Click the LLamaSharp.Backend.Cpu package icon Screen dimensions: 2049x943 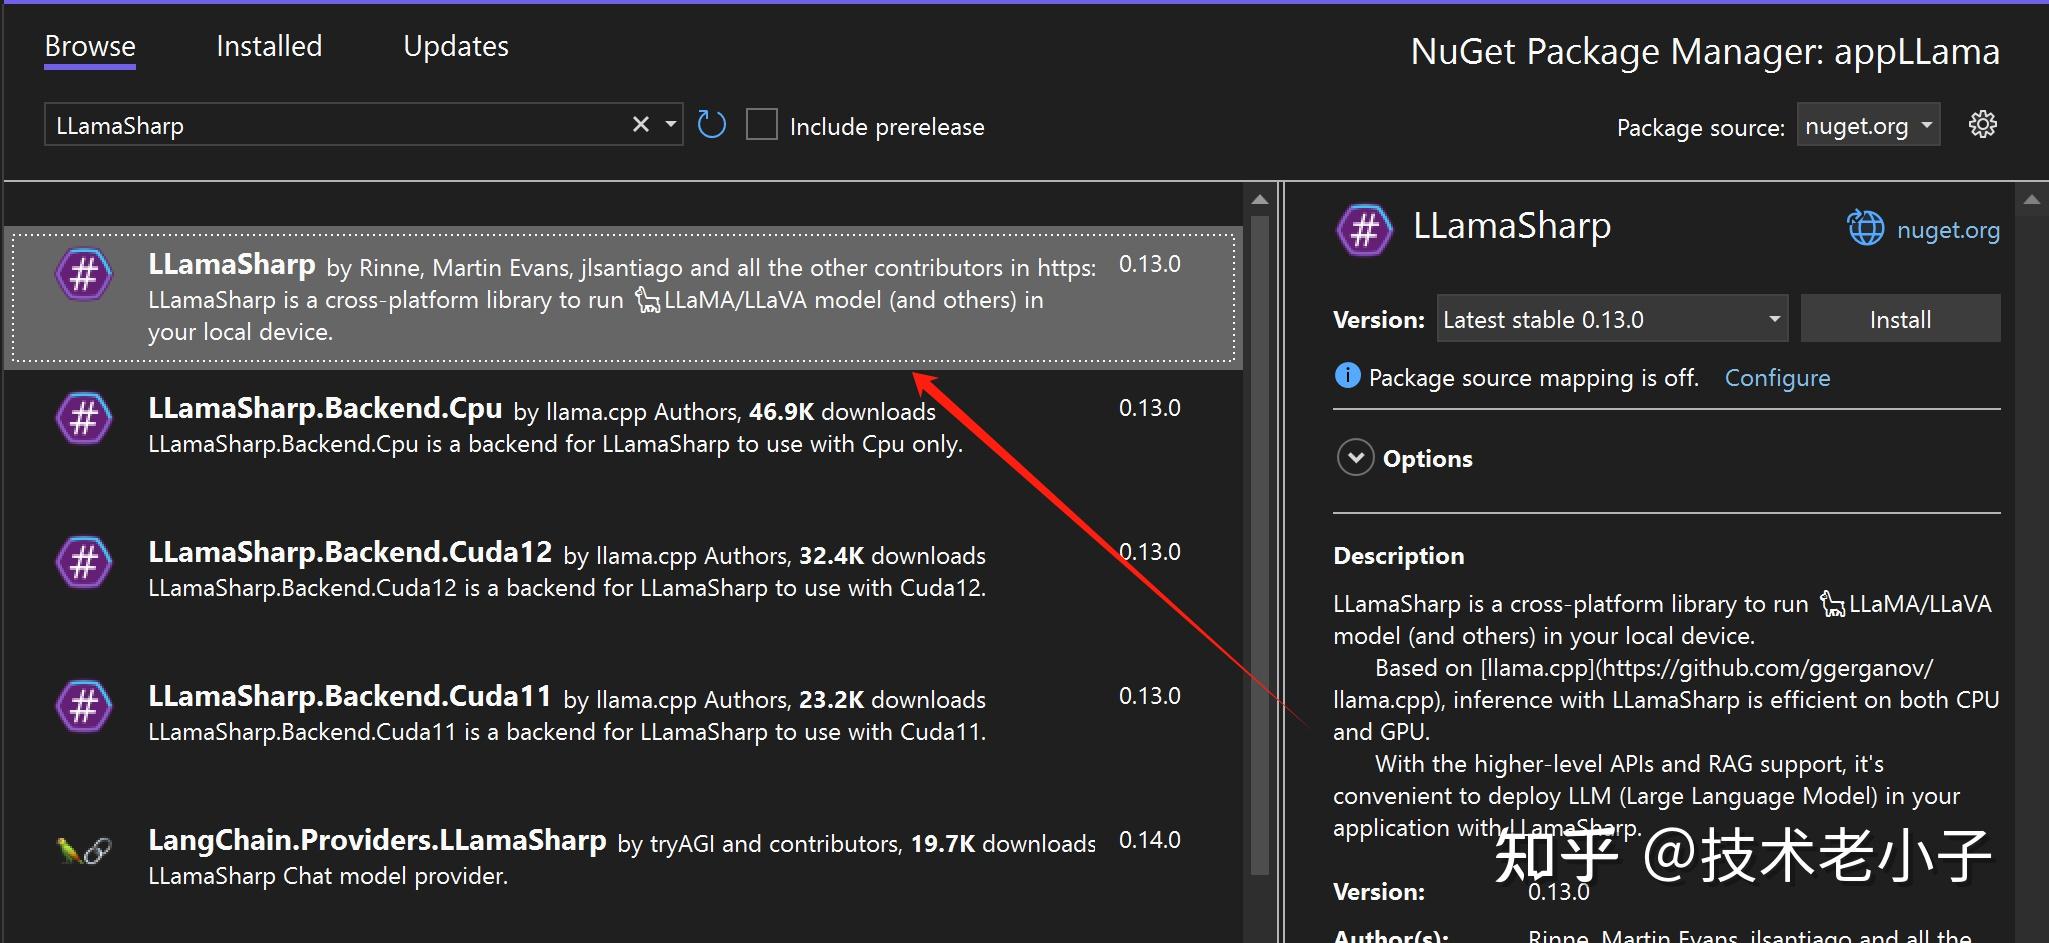(84, 418)
